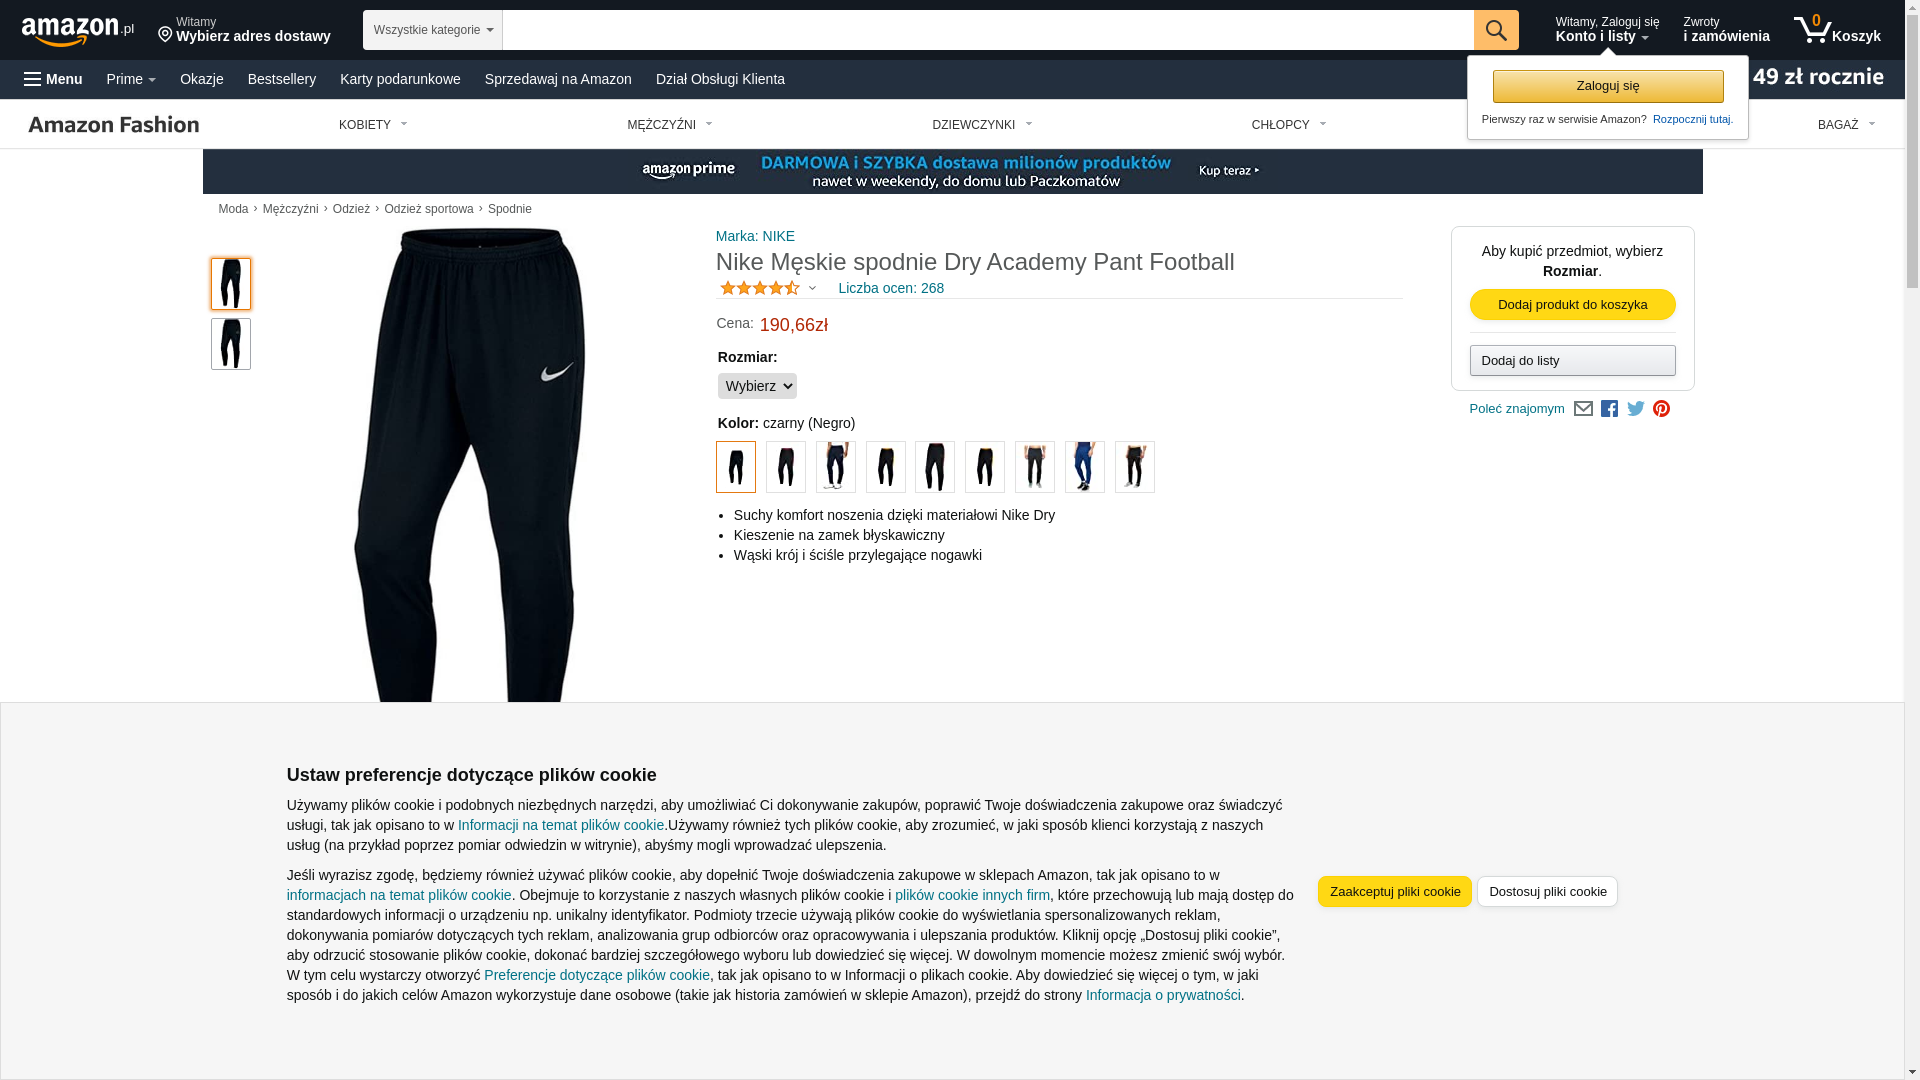This screenshot has width=1920, height=1080.
Task: Open Liczba ocen 268 reviews link
Action: pos(891,288)
